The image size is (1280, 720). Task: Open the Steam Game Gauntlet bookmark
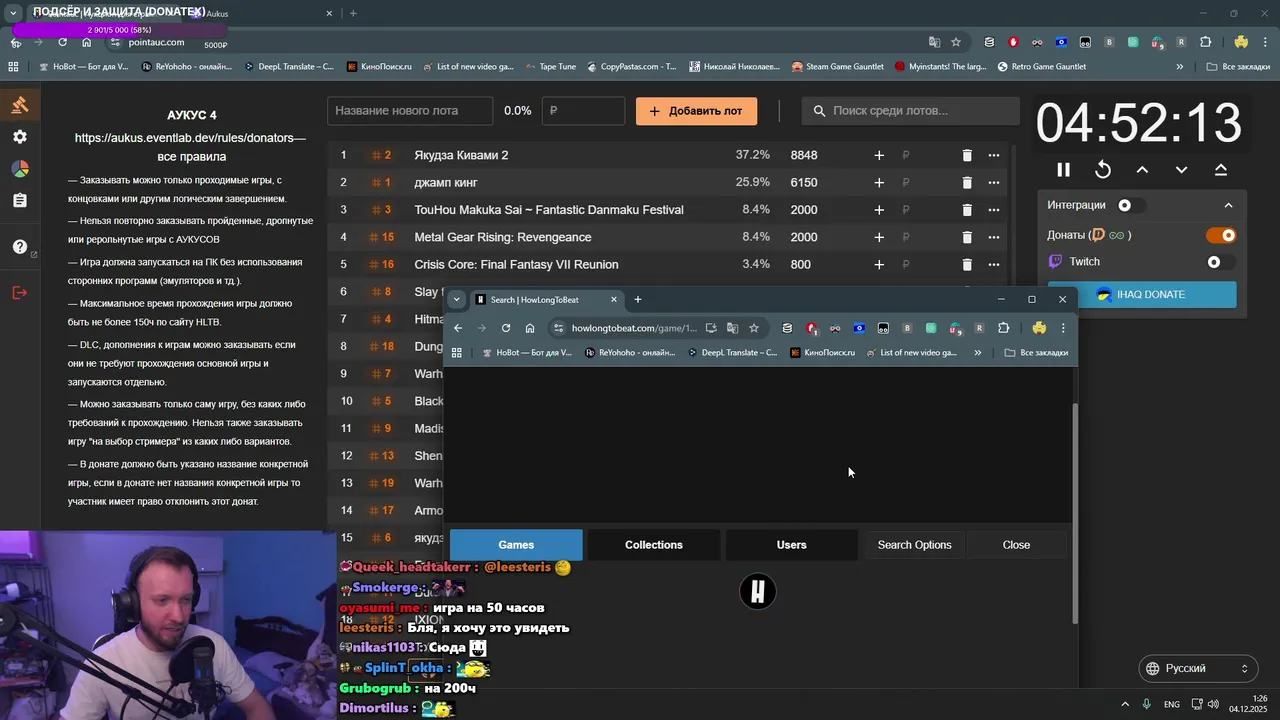pos(837,67)
